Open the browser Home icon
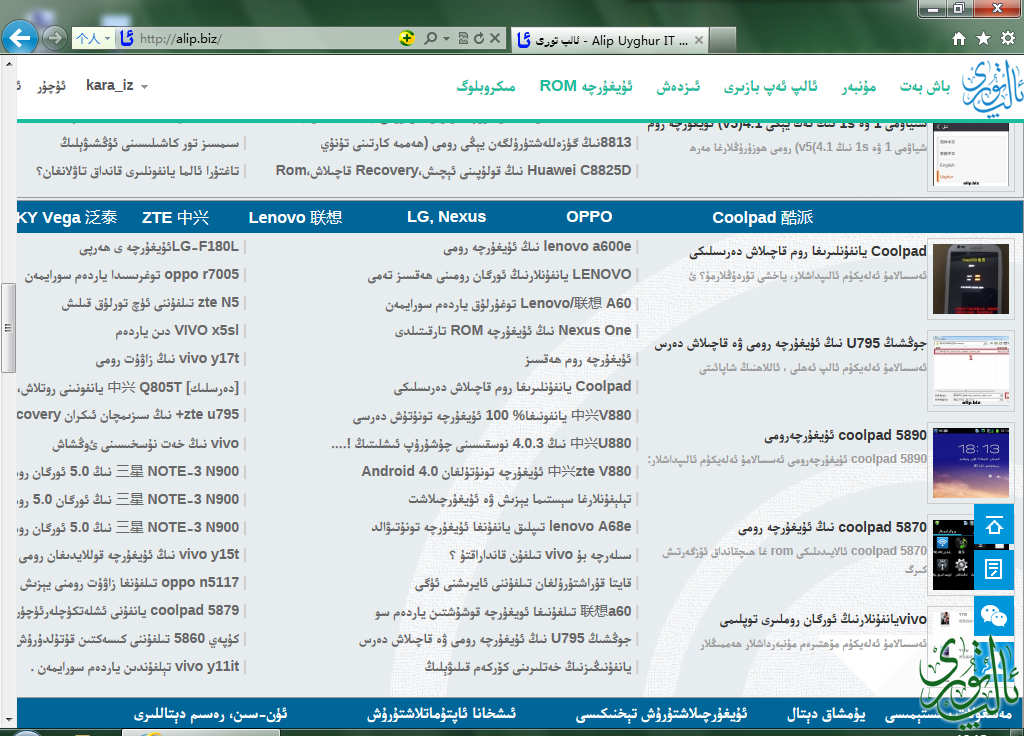1024x736 pixels. click(959, 39)
